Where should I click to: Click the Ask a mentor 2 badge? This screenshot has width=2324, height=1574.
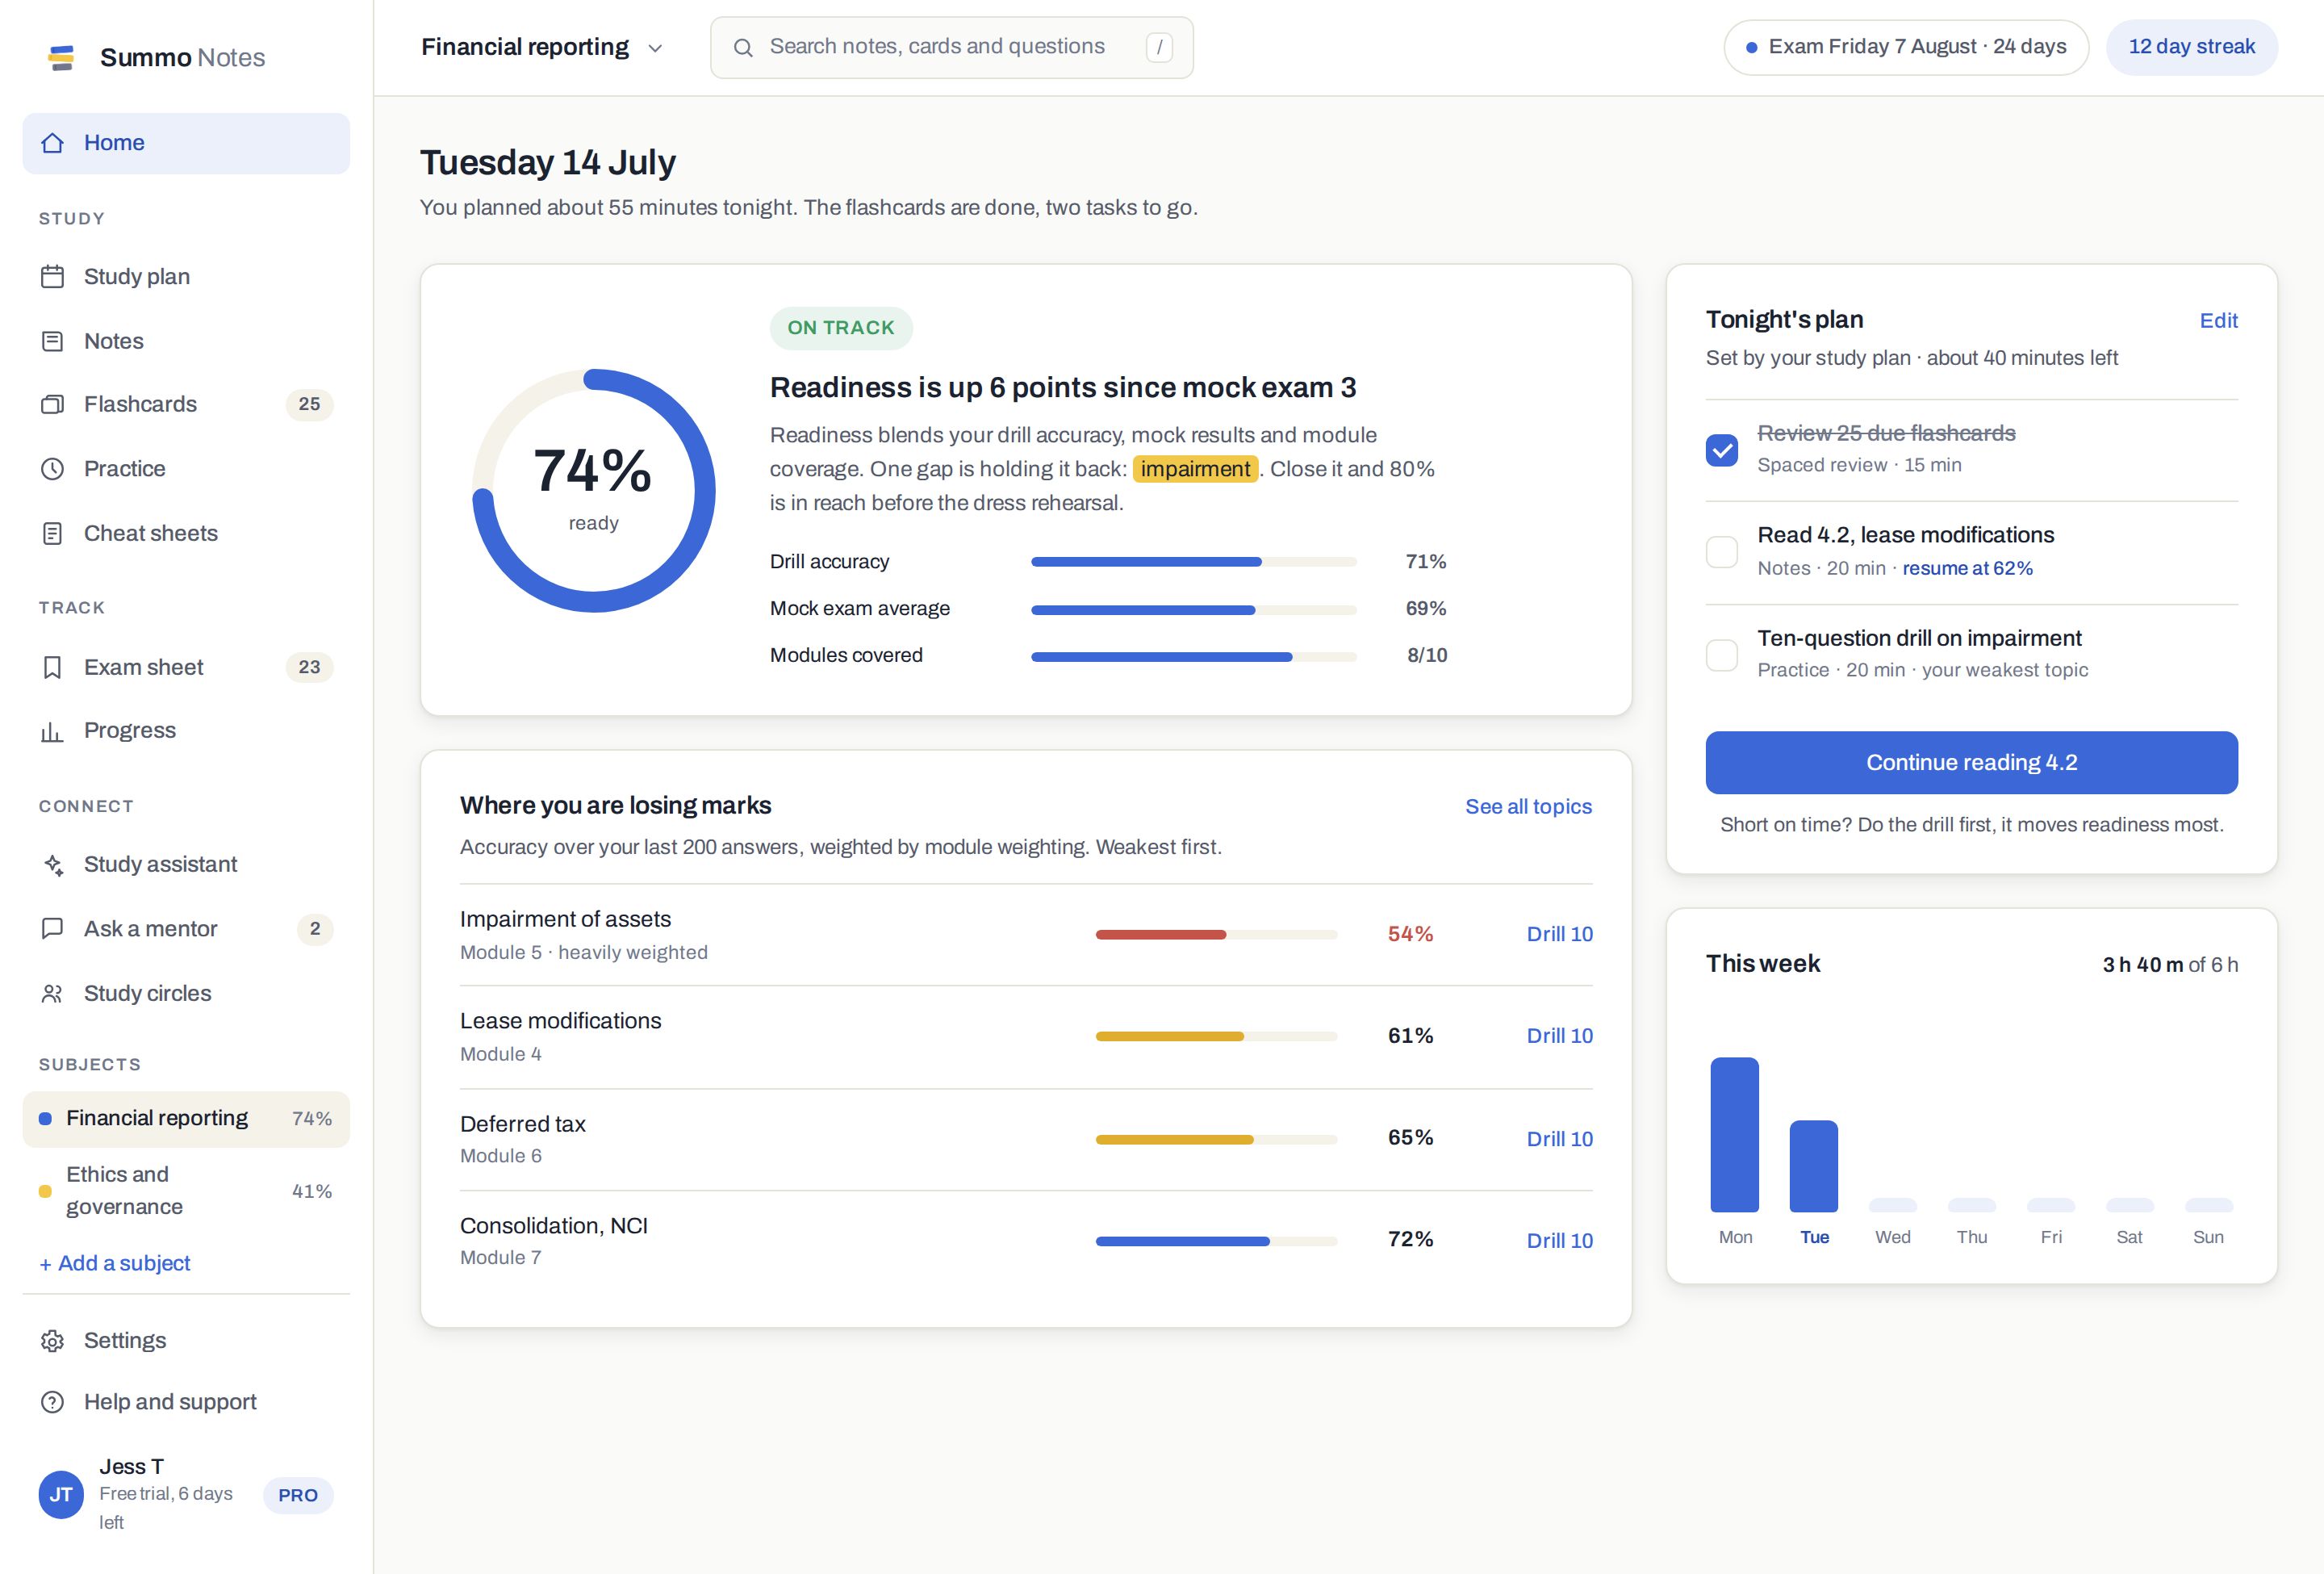[315, 929]
